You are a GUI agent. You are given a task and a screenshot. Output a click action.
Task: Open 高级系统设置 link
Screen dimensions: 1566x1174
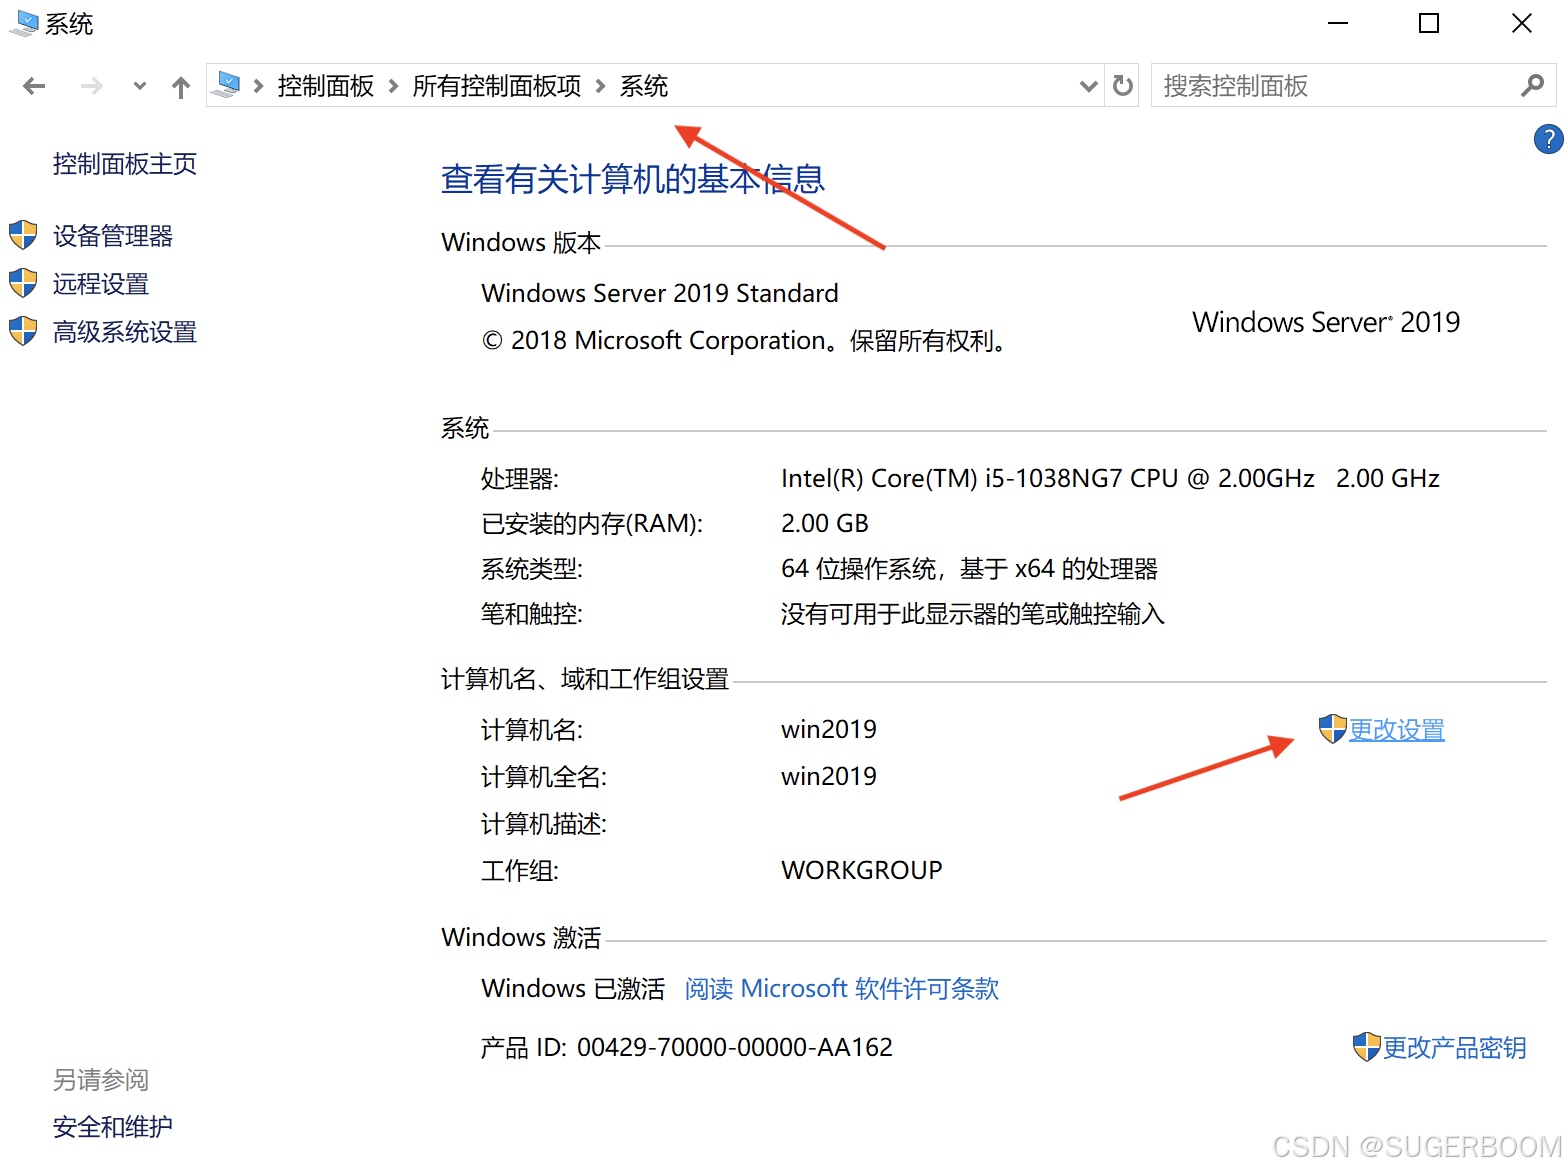click(x=125, y=332)
